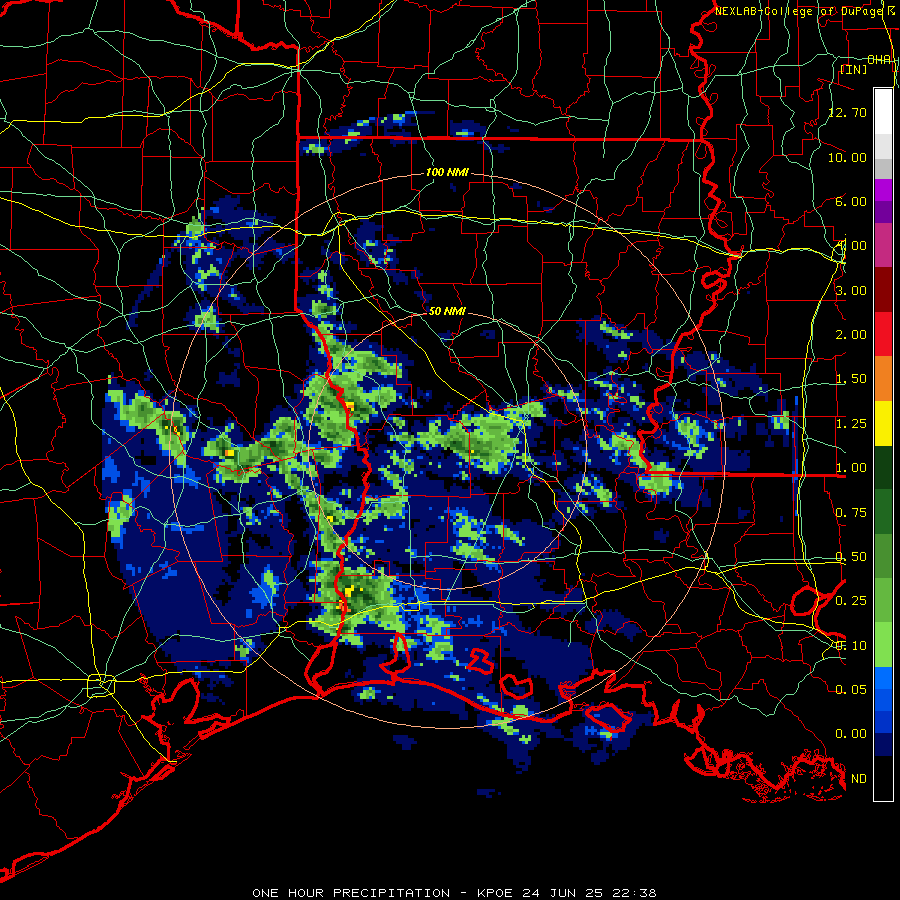Select the 1.00 legend value
Screen dimensions: 900x900
click(851, 468)
